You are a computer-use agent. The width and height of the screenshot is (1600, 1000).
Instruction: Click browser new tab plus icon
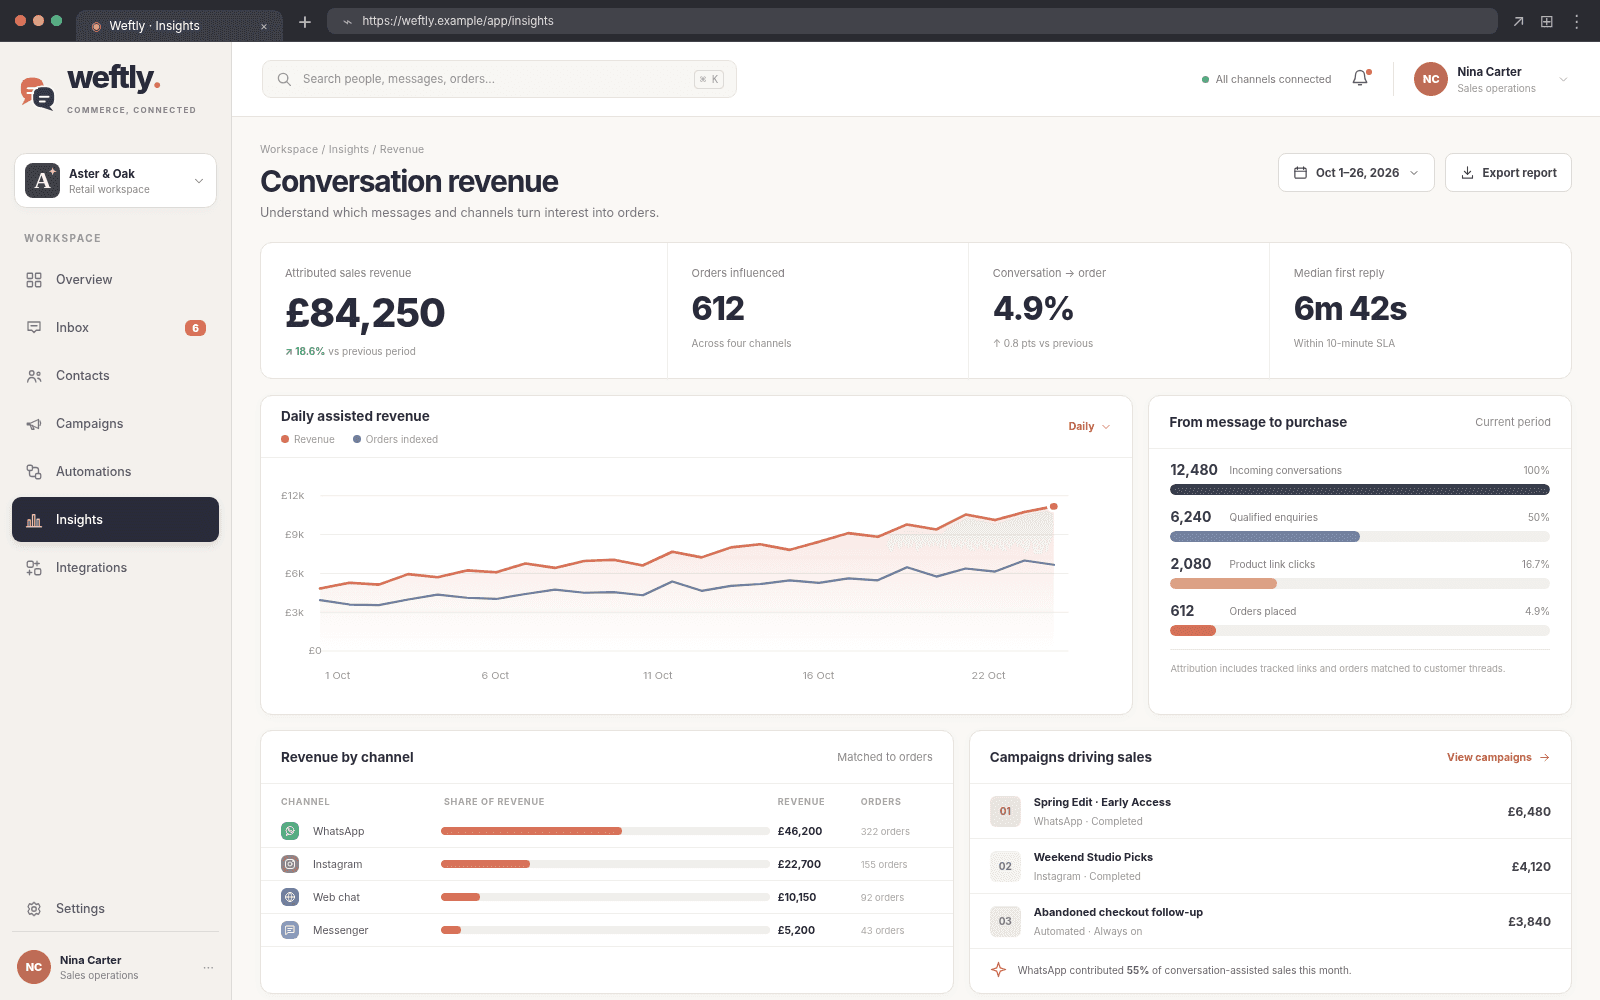[305, 22]
